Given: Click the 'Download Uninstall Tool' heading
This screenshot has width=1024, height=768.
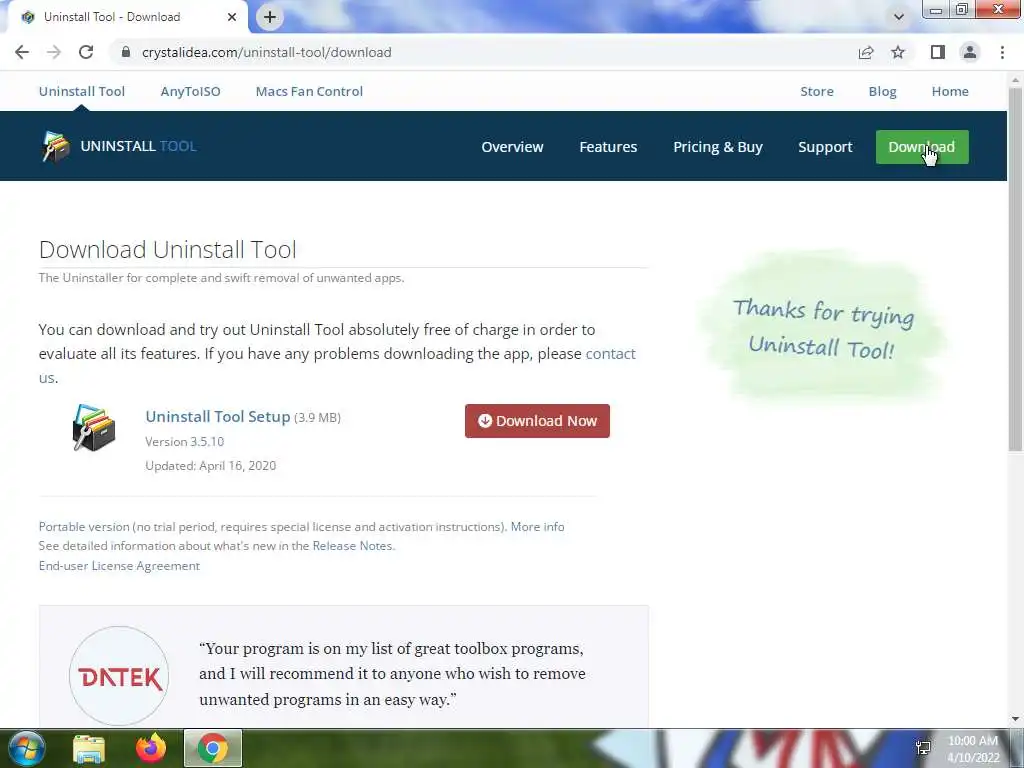Looking at the screenshot, I should 167,249.
